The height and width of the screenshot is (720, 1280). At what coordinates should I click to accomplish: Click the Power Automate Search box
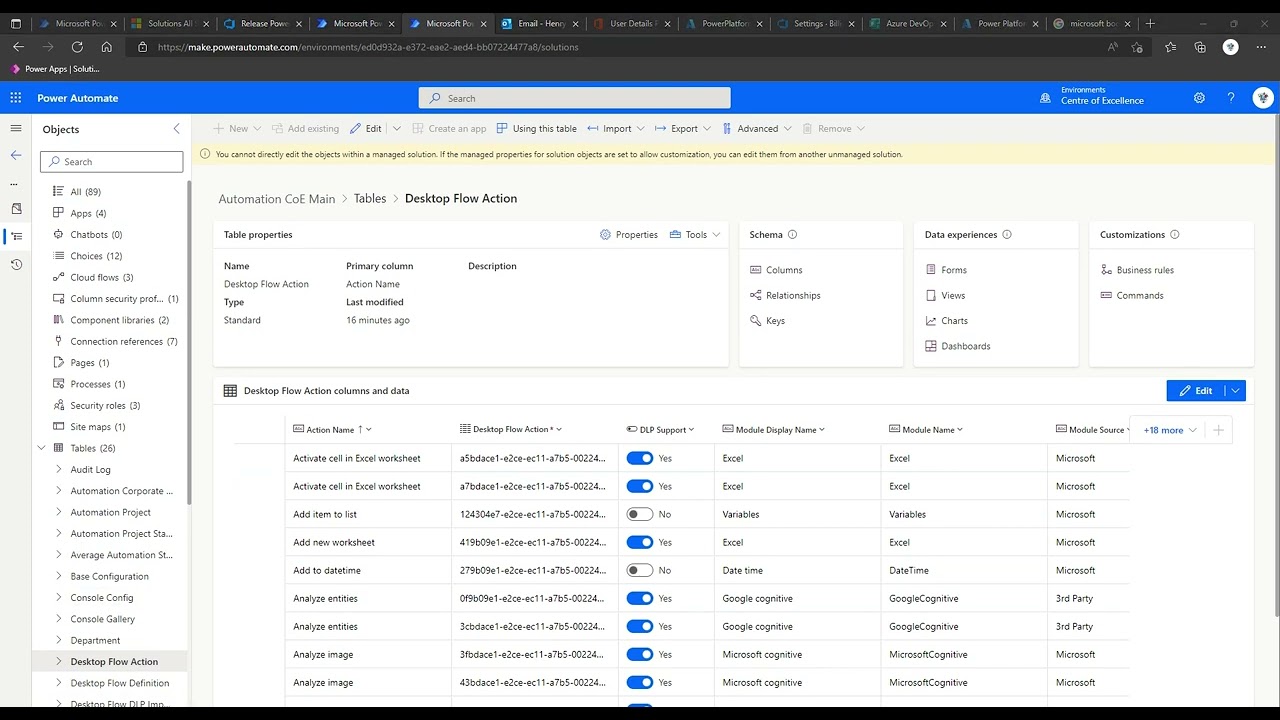[x=575, y=98]
